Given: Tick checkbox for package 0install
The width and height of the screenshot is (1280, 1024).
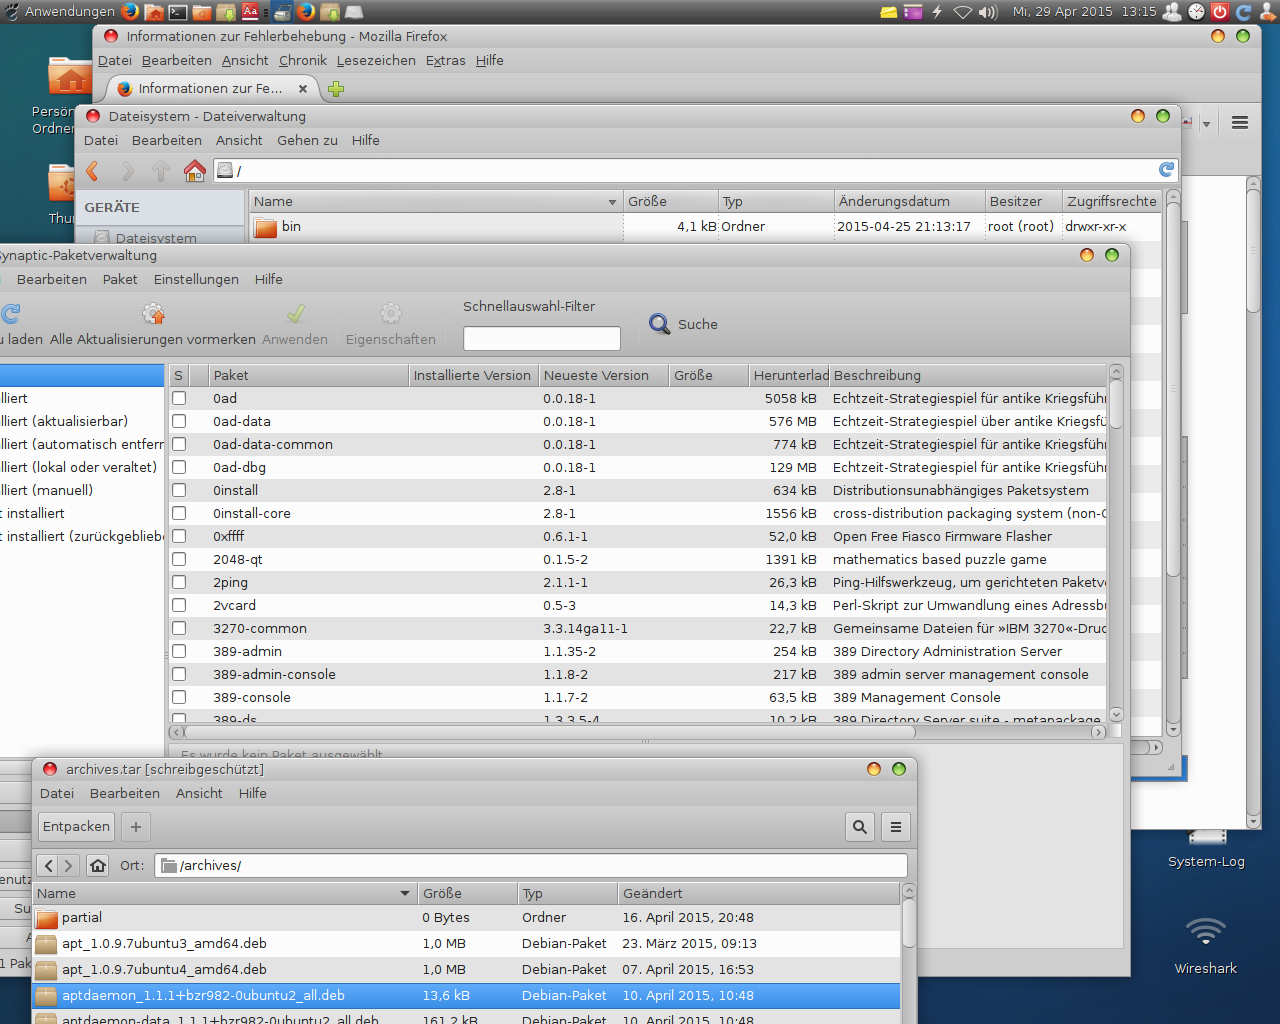Looking at the screenshot, I should (179, 490).
